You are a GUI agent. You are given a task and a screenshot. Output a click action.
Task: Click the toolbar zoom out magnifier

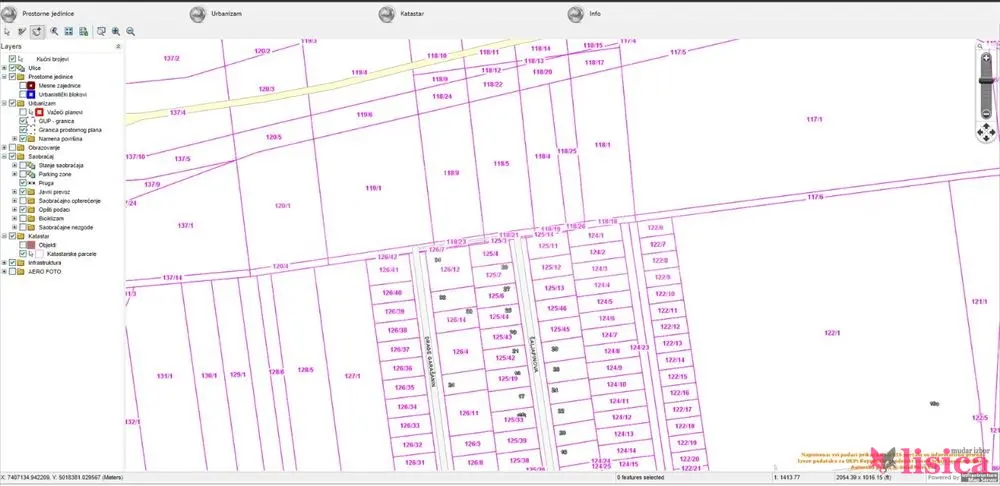(130, 31)
